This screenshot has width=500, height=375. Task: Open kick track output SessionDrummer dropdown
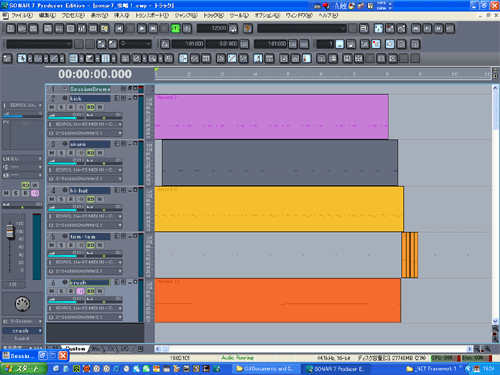pyautogui.click(x=85, y=133)
